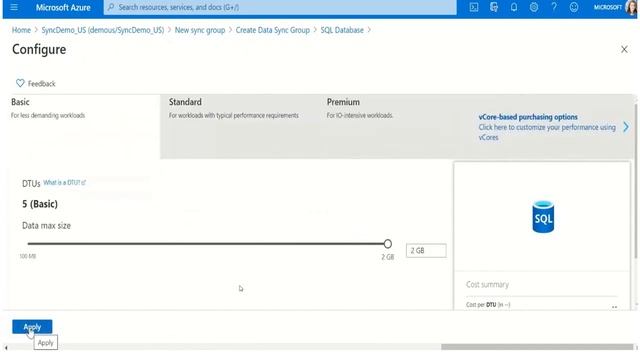
Task: Click the Cost summary heading
Action: 487,284
